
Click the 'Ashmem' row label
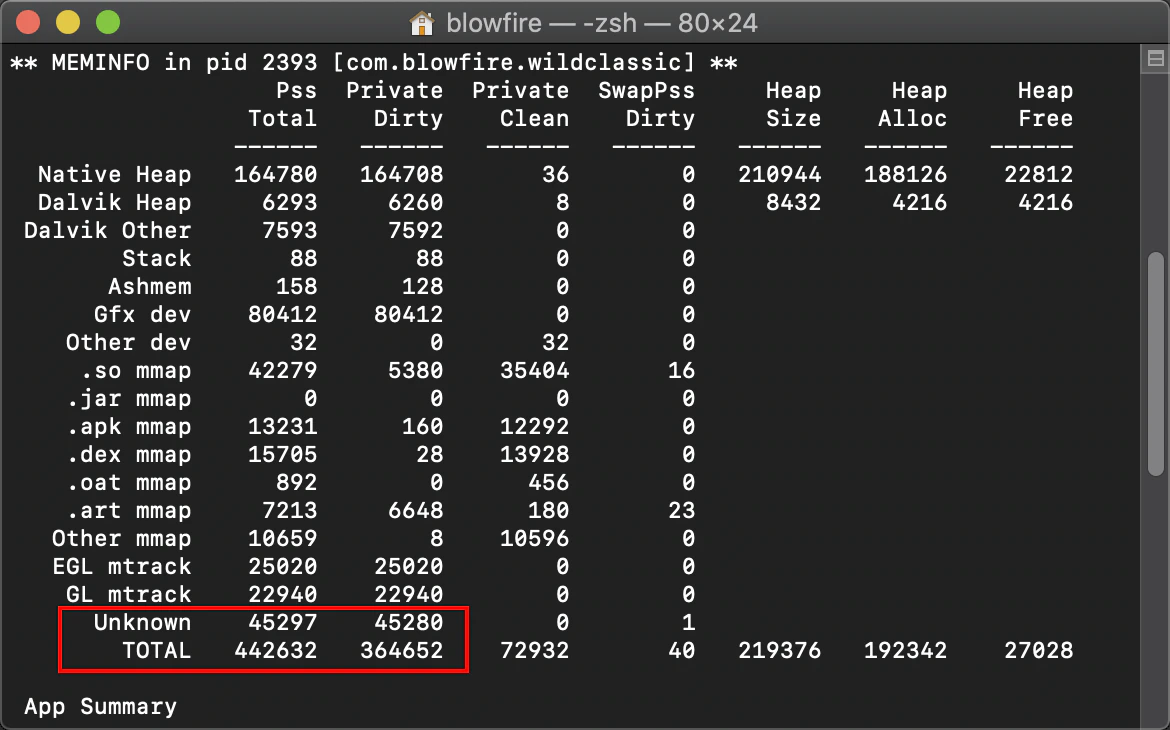pos(149,286)
